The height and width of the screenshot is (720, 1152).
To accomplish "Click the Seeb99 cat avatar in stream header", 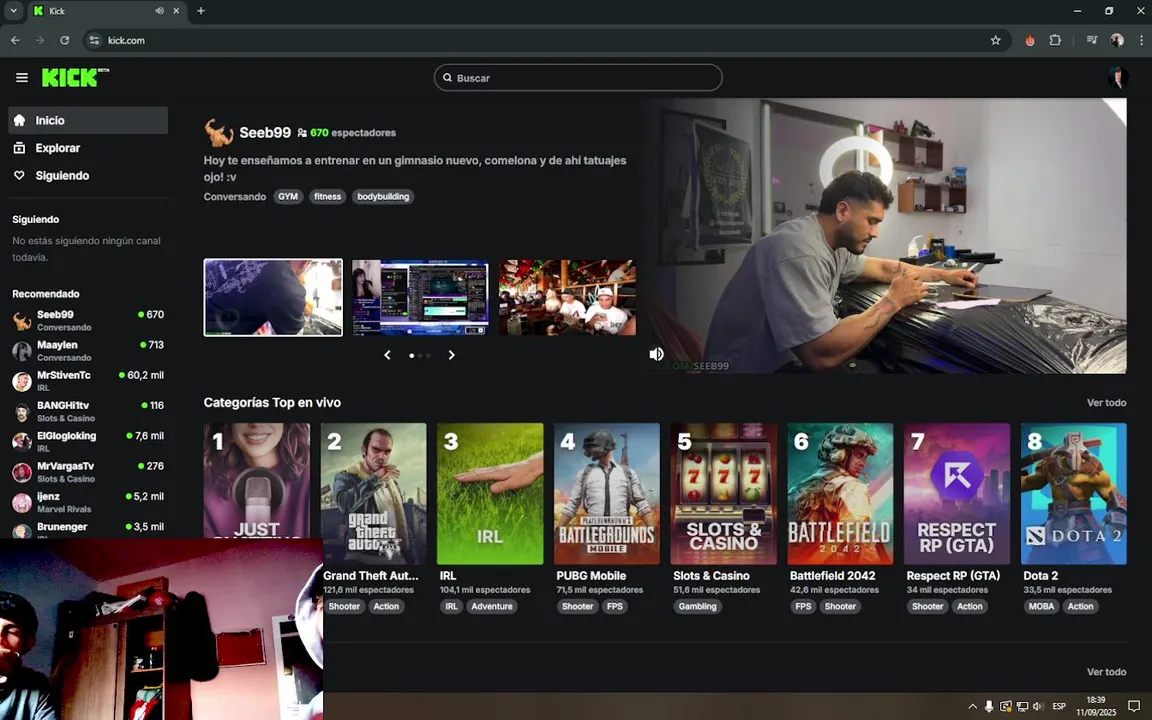I will pyautogui.click(x=218, y=133).
